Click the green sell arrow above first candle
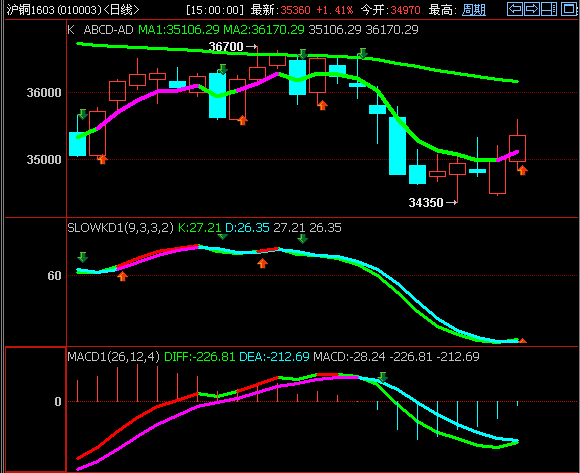580x473 pixels. 83,114
